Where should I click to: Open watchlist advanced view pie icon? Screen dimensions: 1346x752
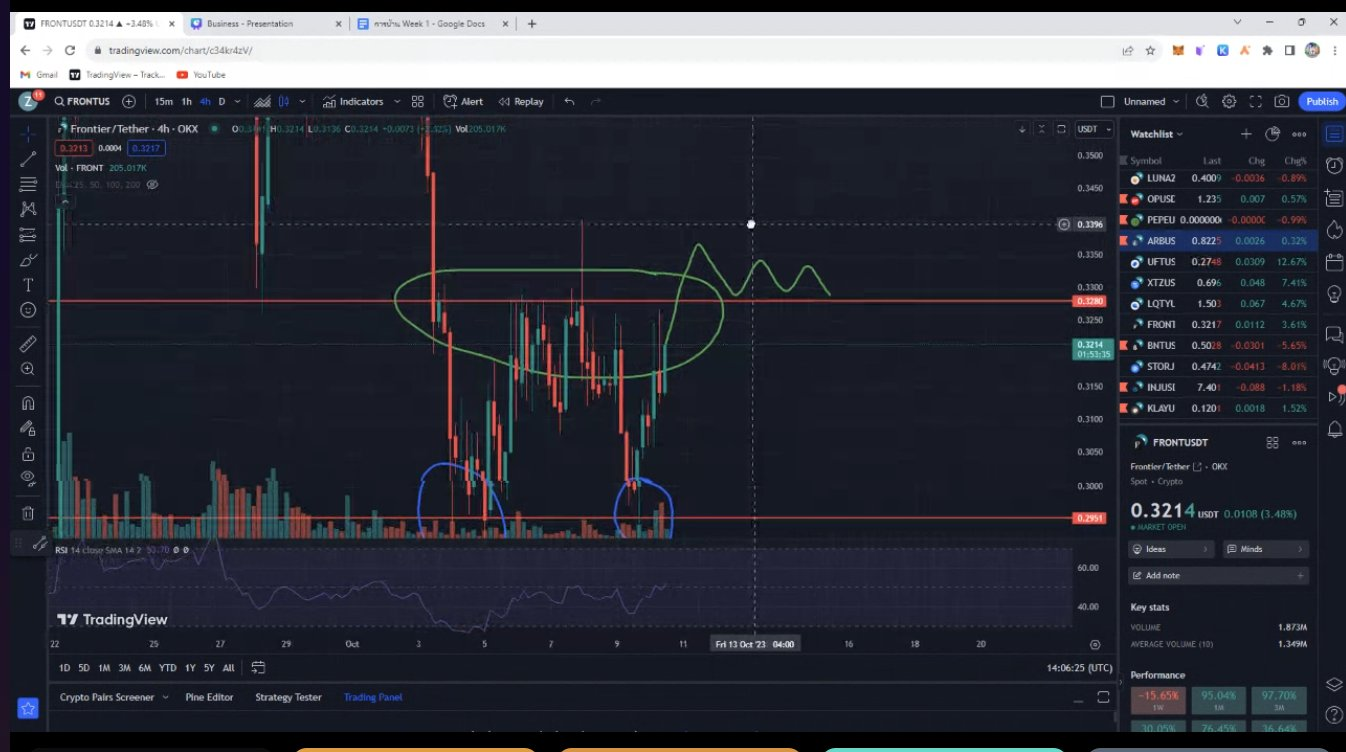1273,134
